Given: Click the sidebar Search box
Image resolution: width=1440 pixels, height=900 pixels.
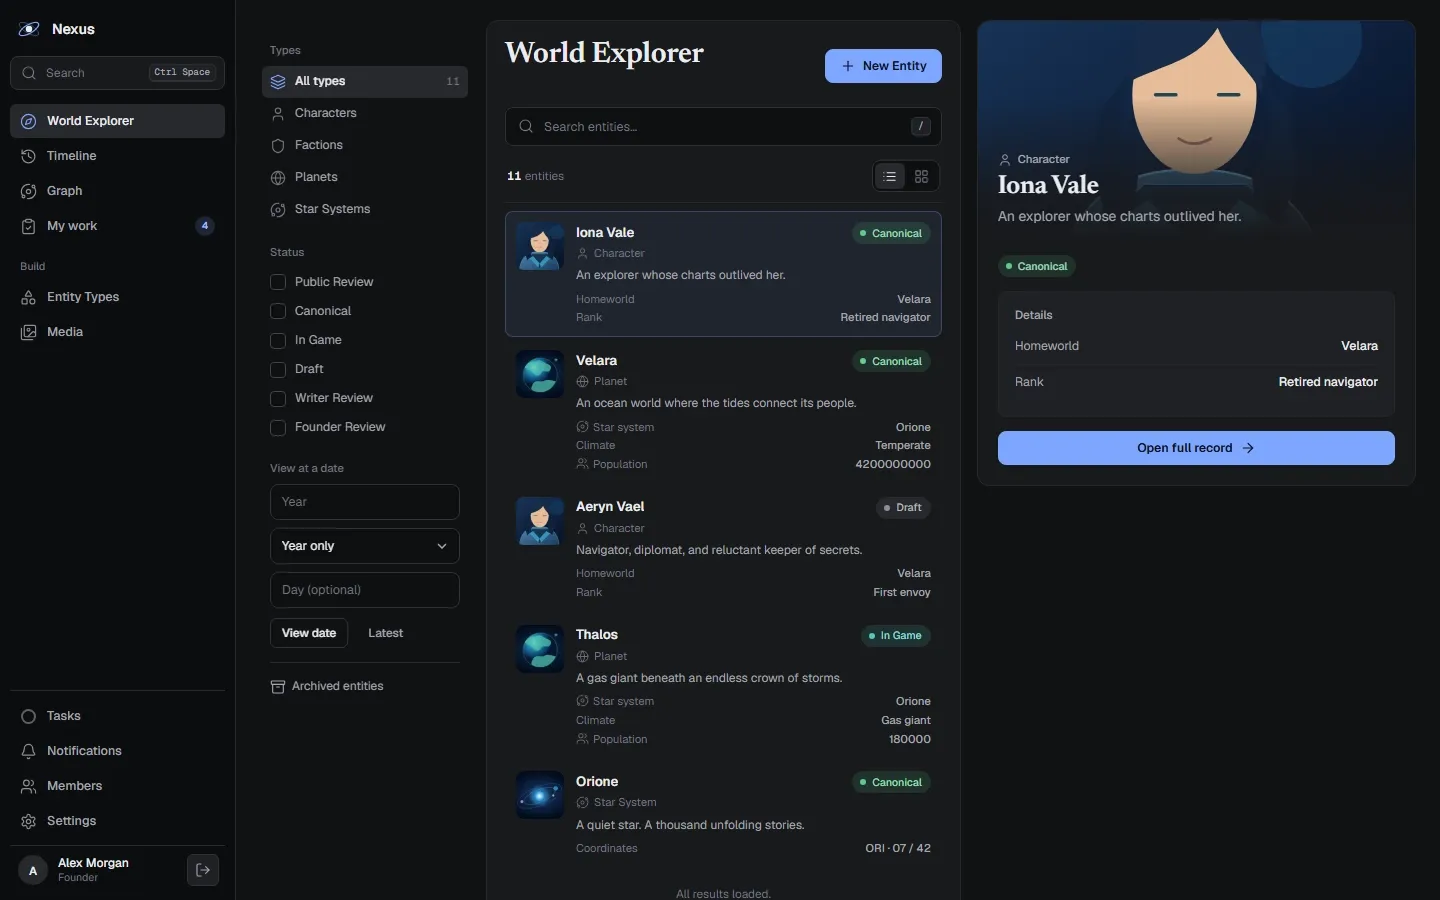Looking at the screenshot, I should (117, 73).
